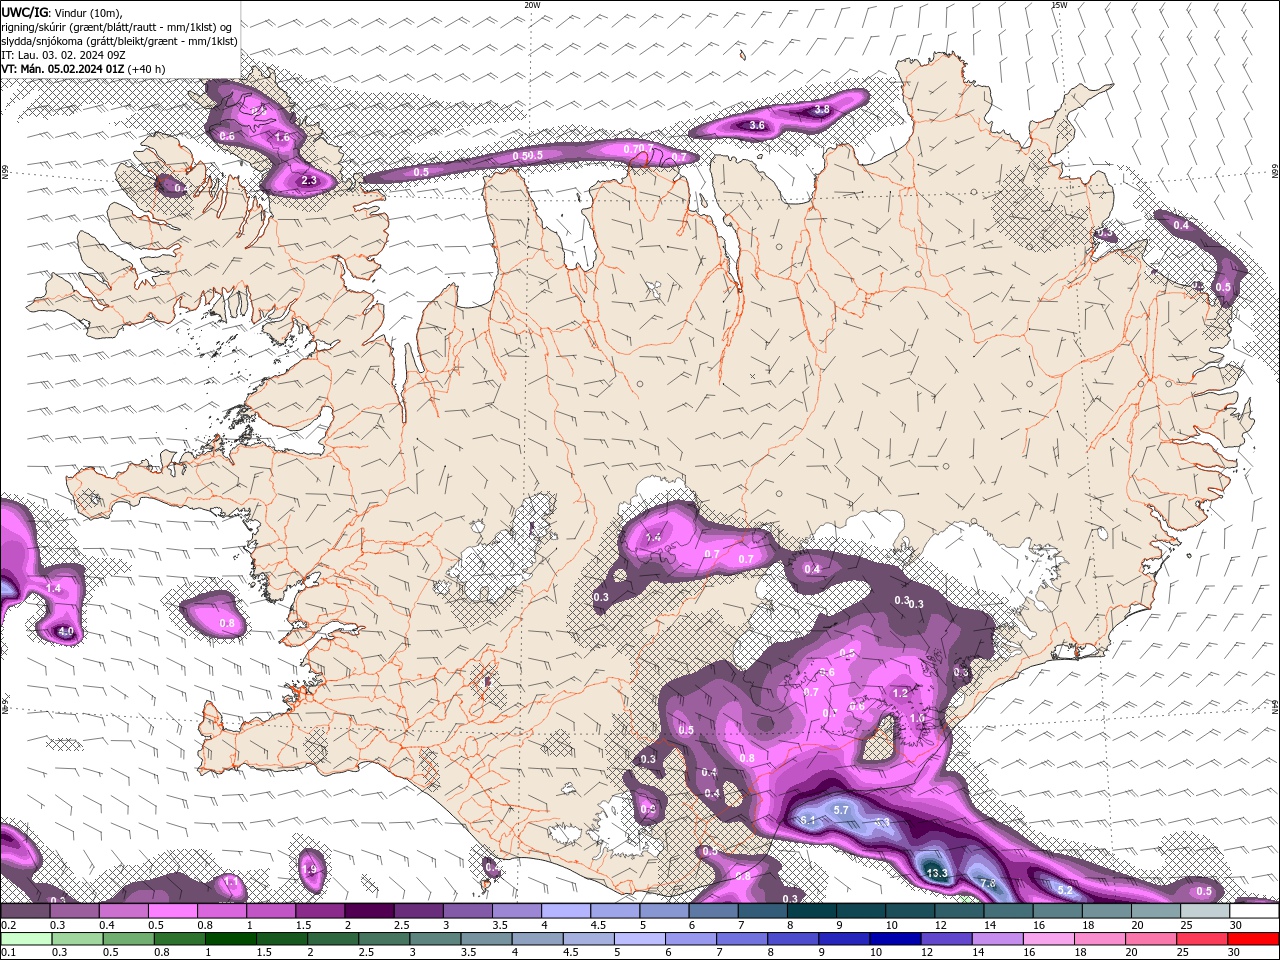Pick the light grey top-row swatch at 25

(x=1206, y=911)
